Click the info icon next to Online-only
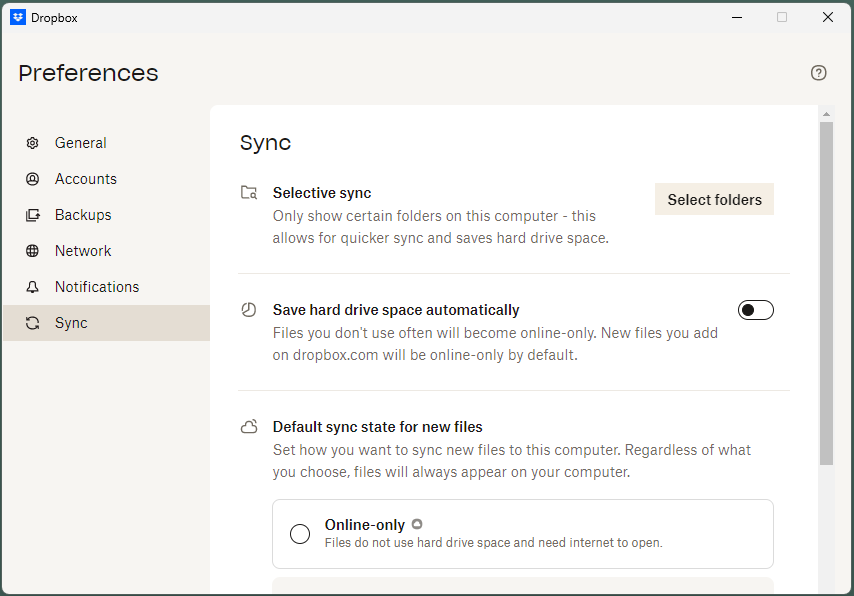This screenshot has width=854, height=596. [417, 523]
